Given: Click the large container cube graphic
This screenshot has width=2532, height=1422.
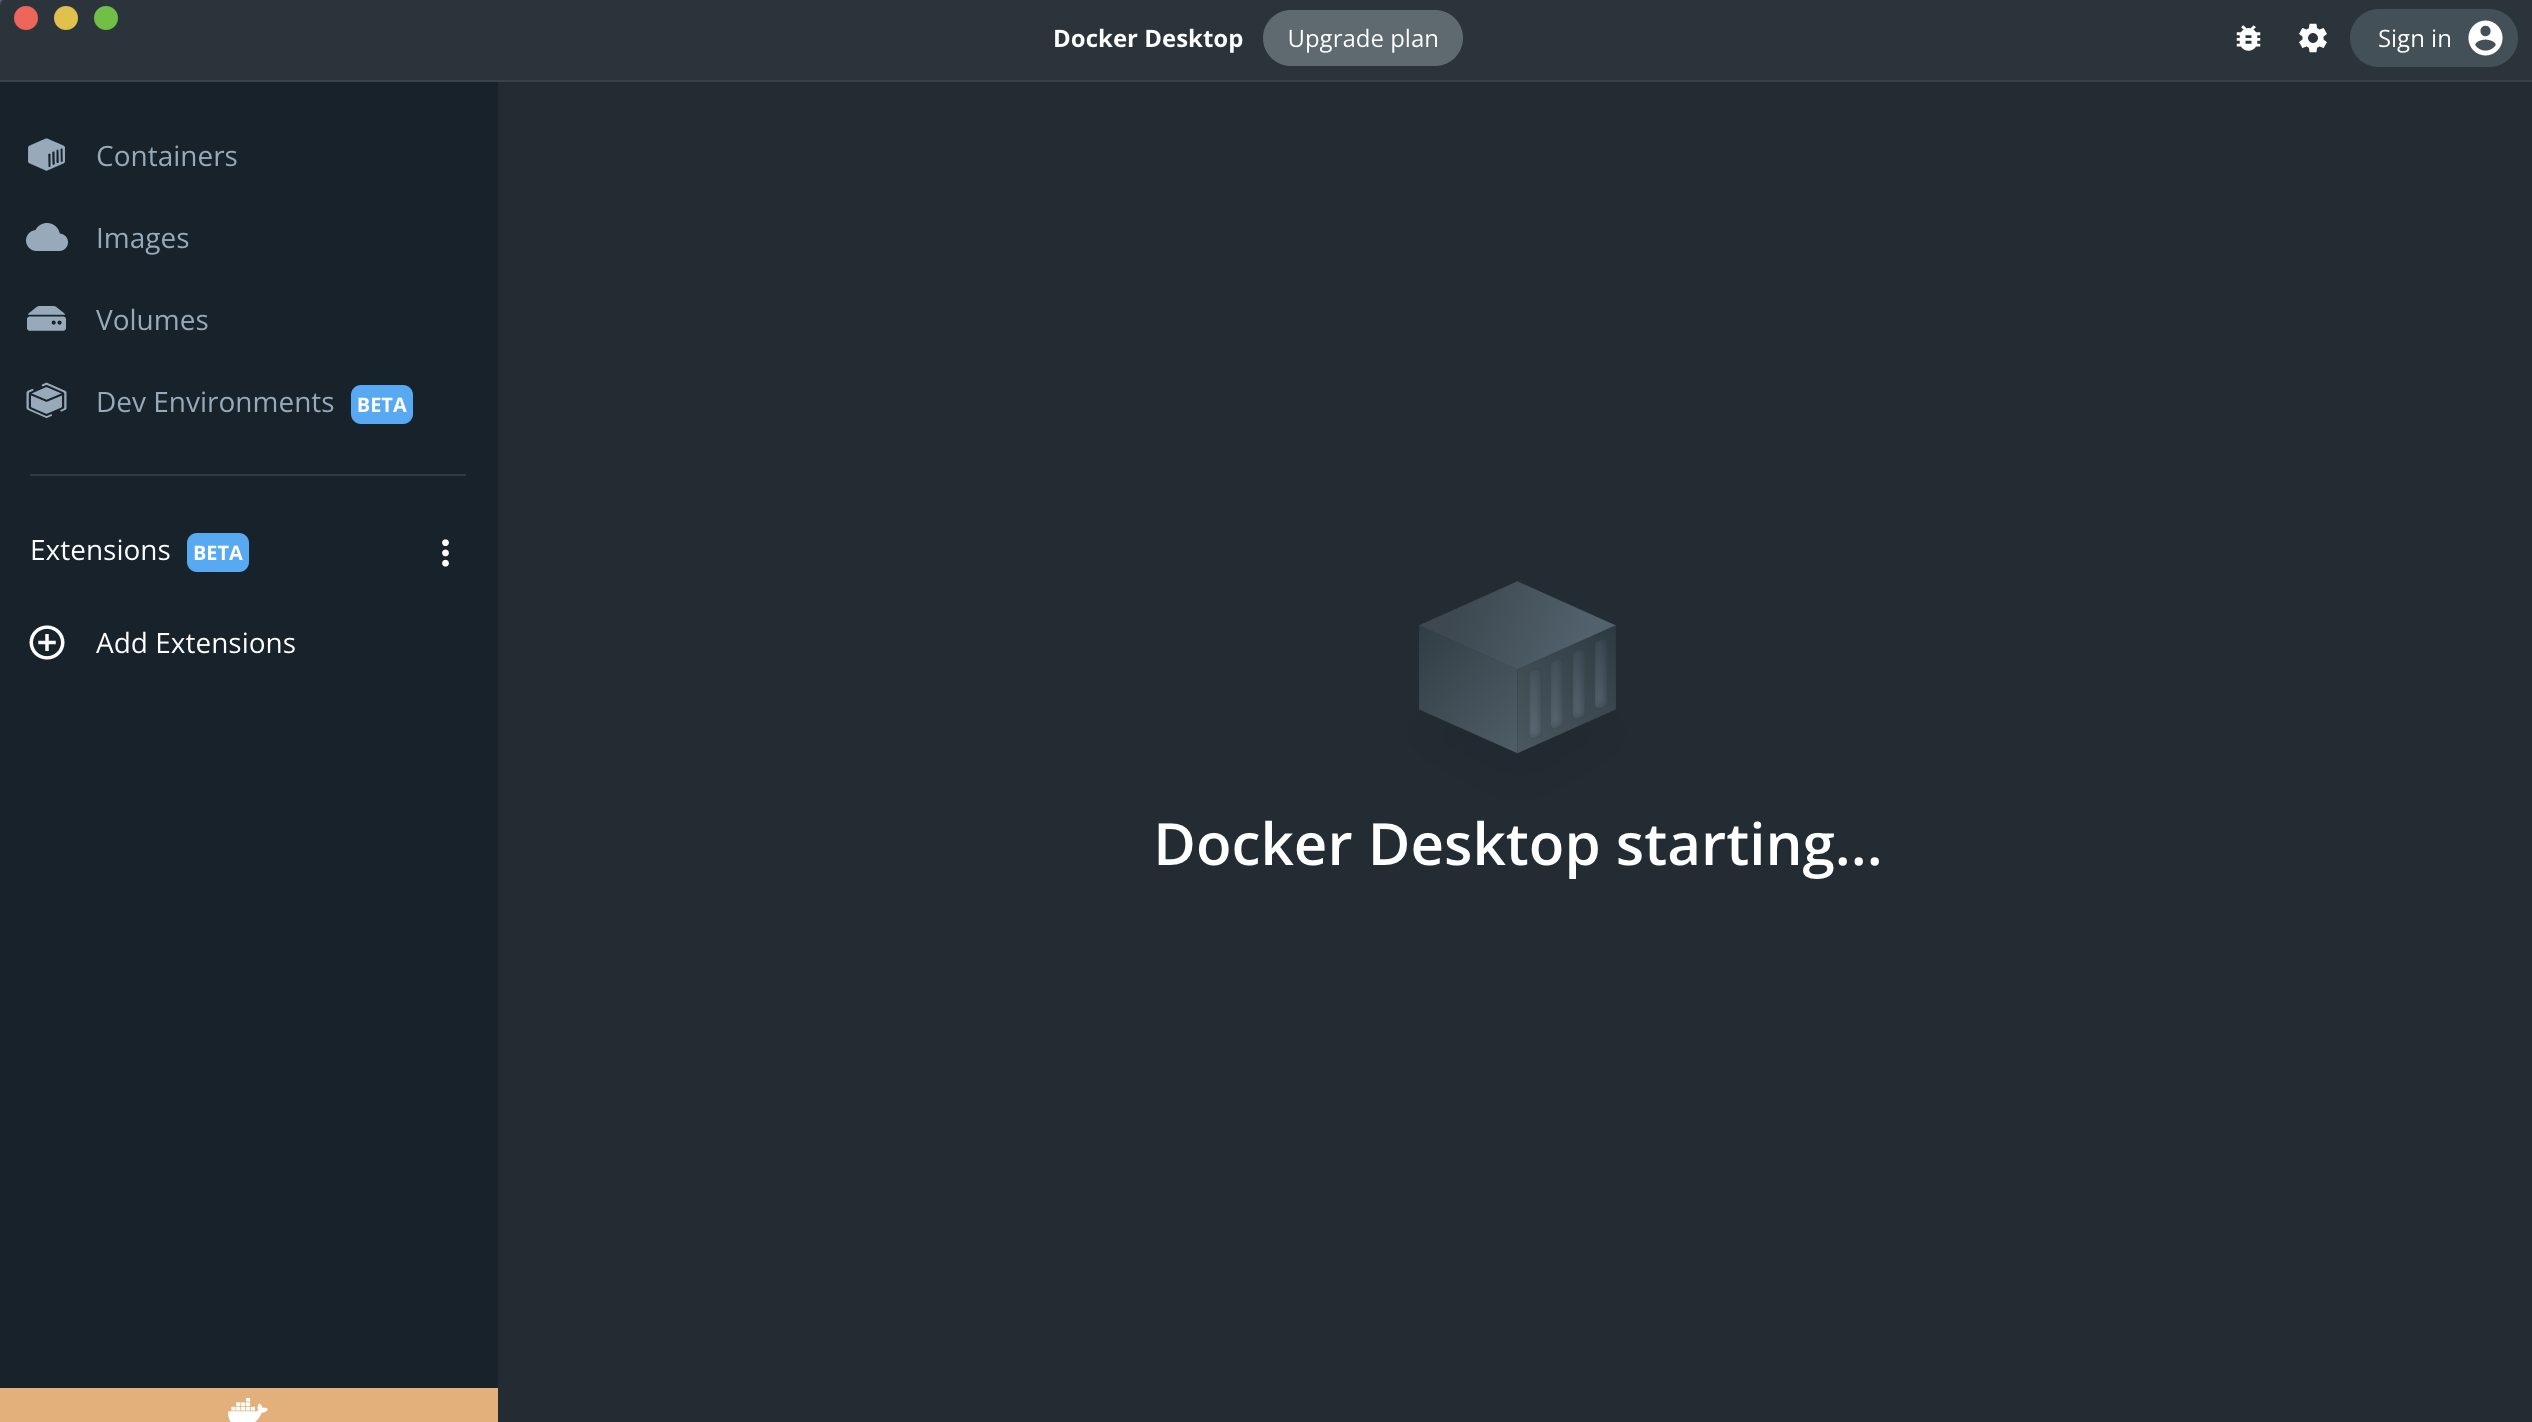Looking at the screenshot, I should tap(1516, 667).
